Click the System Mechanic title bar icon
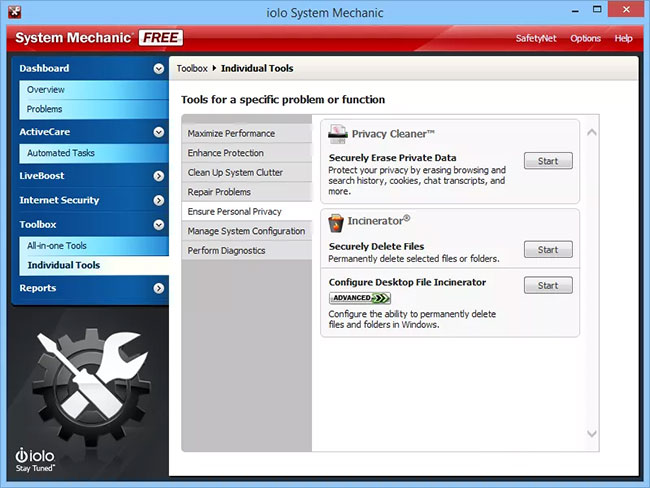This screenshot has width=650, height=488. click(x=15, y=12)
